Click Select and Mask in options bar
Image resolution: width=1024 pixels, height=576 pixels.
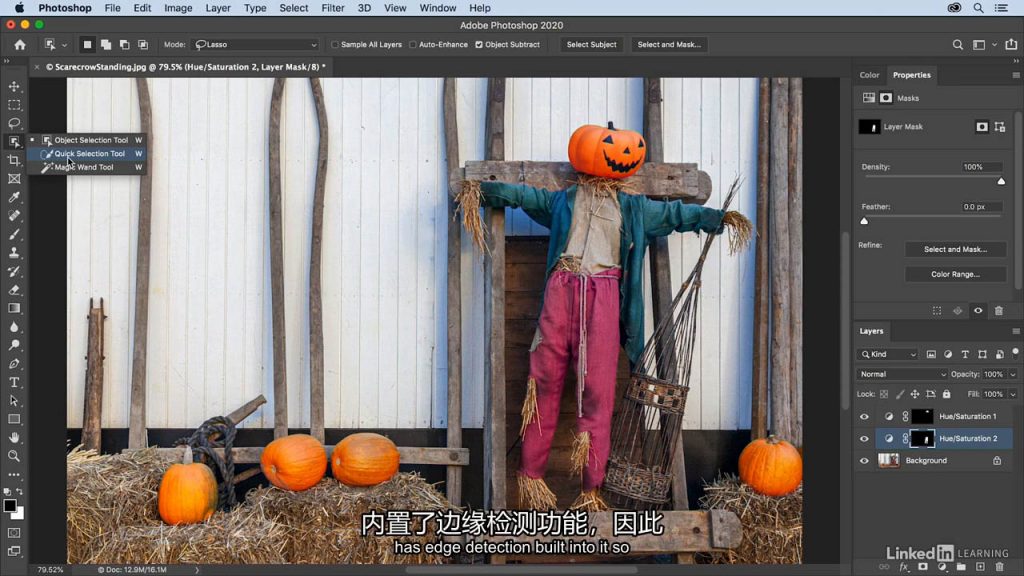pos(669,44)
